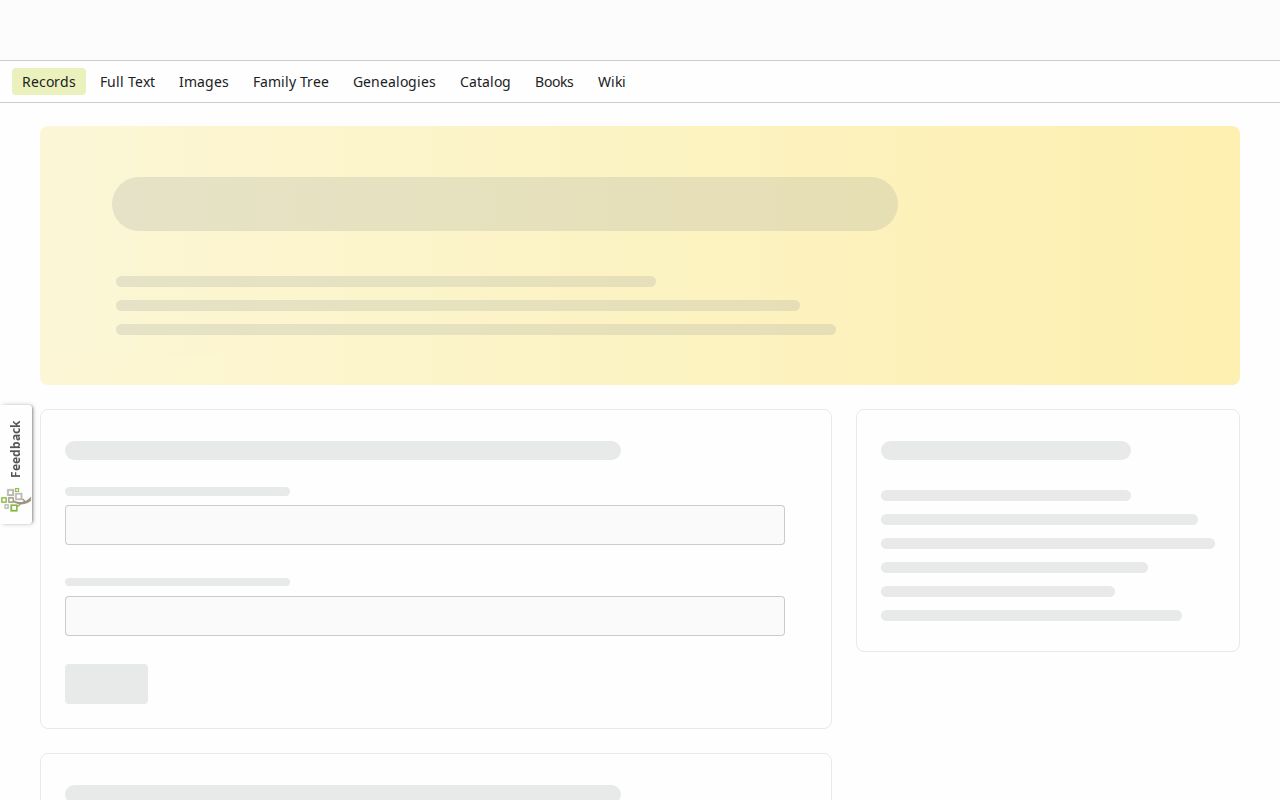Switch to the Catalog tab
This screenshot has width=1280, height=800.
coord(485,82)
